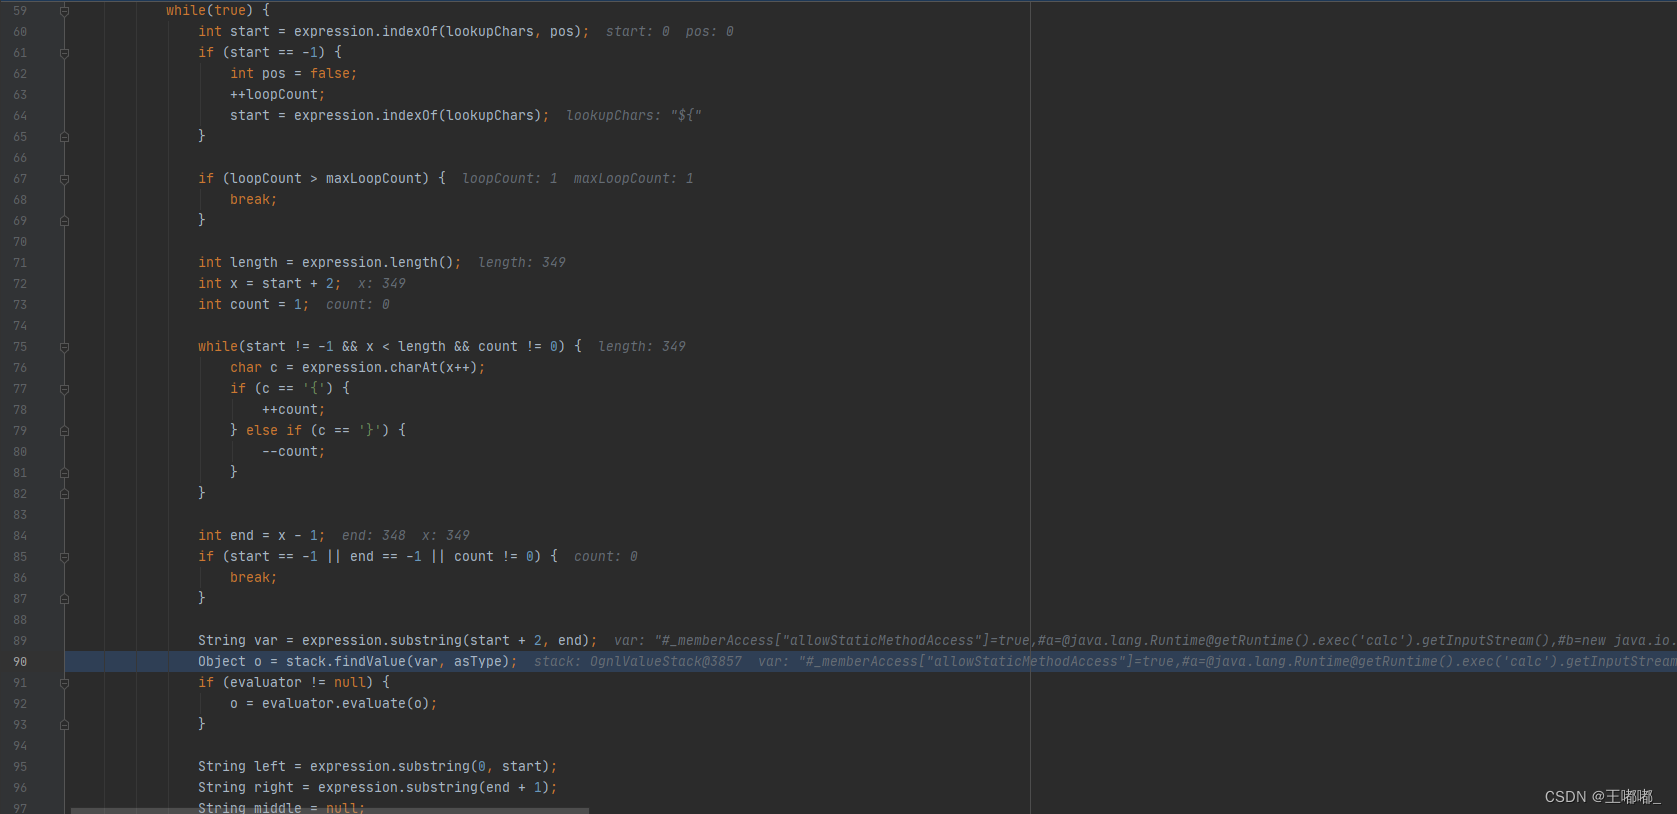Click the 'String middle = null;' statement
This screenshot has width=1677, height=814.
pyautogui.click(x=282, y=808)
